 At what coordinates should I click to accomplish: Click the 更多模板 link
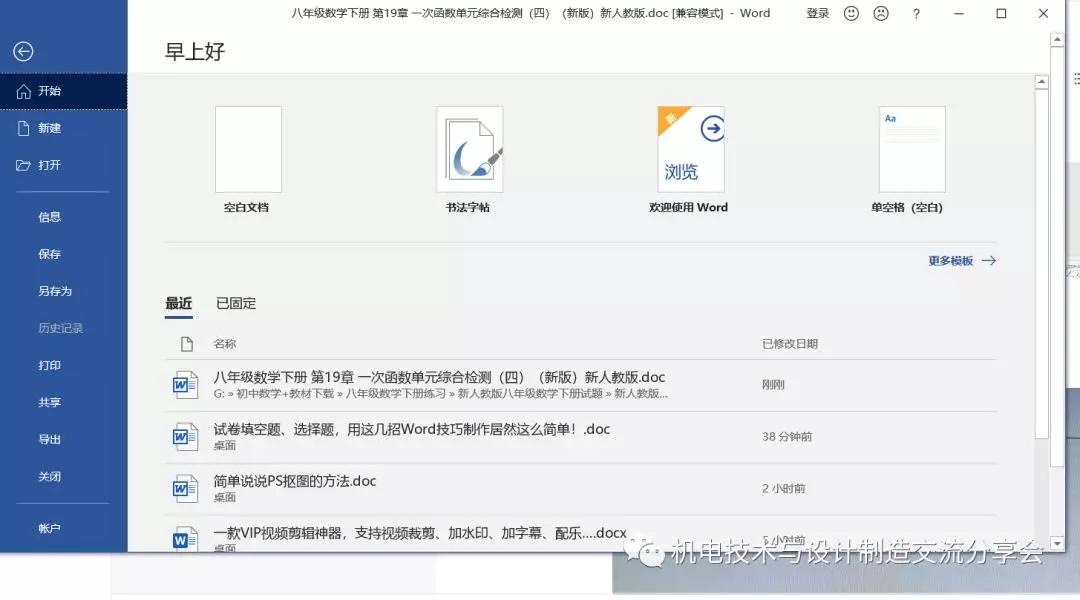pyautogui.click(x=951, y=260)
